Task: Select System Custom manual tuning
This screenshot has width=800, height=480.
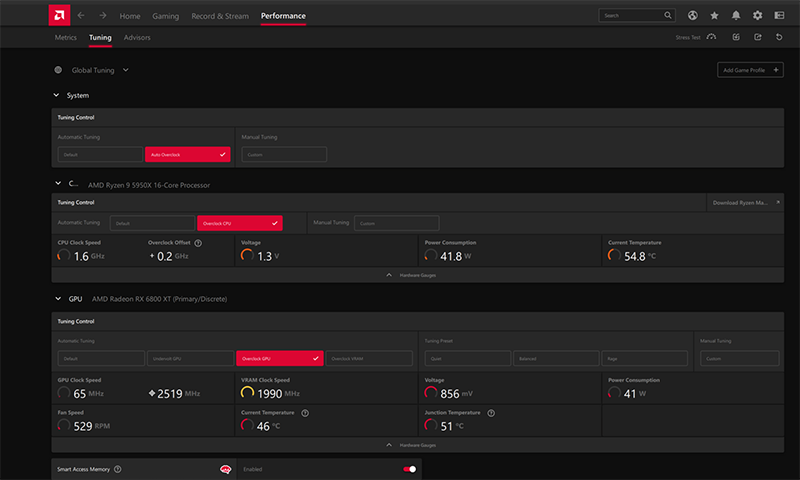Action: pyautogui.click(x=284, y=155)
